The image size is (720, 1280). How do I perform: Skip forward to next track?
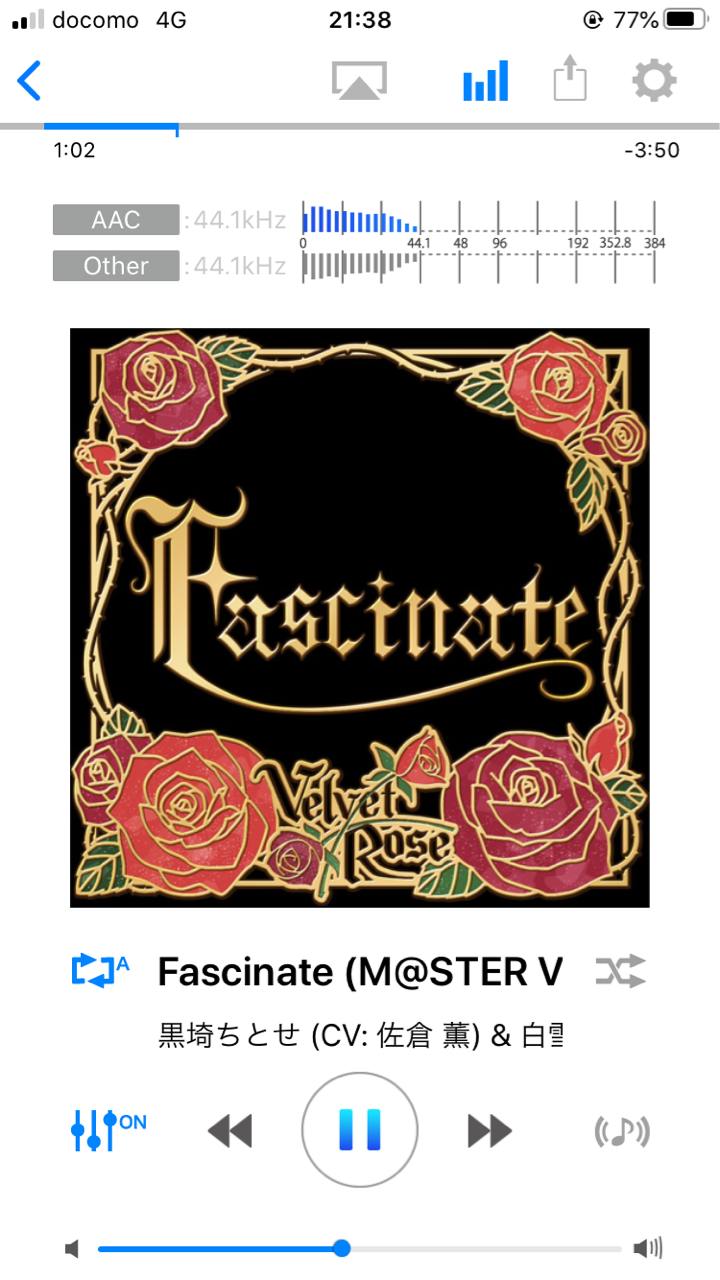(x=490, y=1131)
